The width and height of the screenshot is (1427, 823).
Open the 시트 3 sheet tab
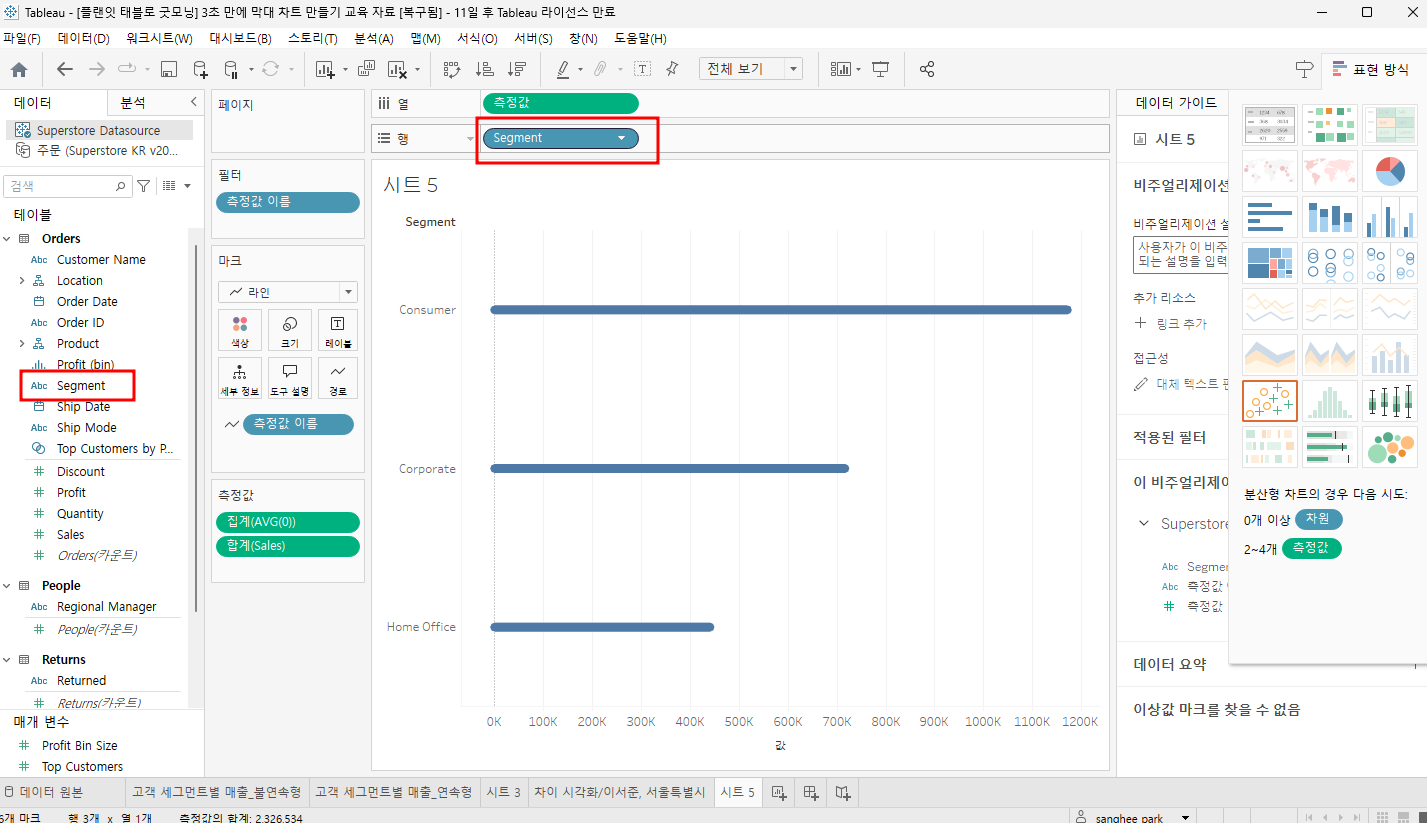[503, 792]
